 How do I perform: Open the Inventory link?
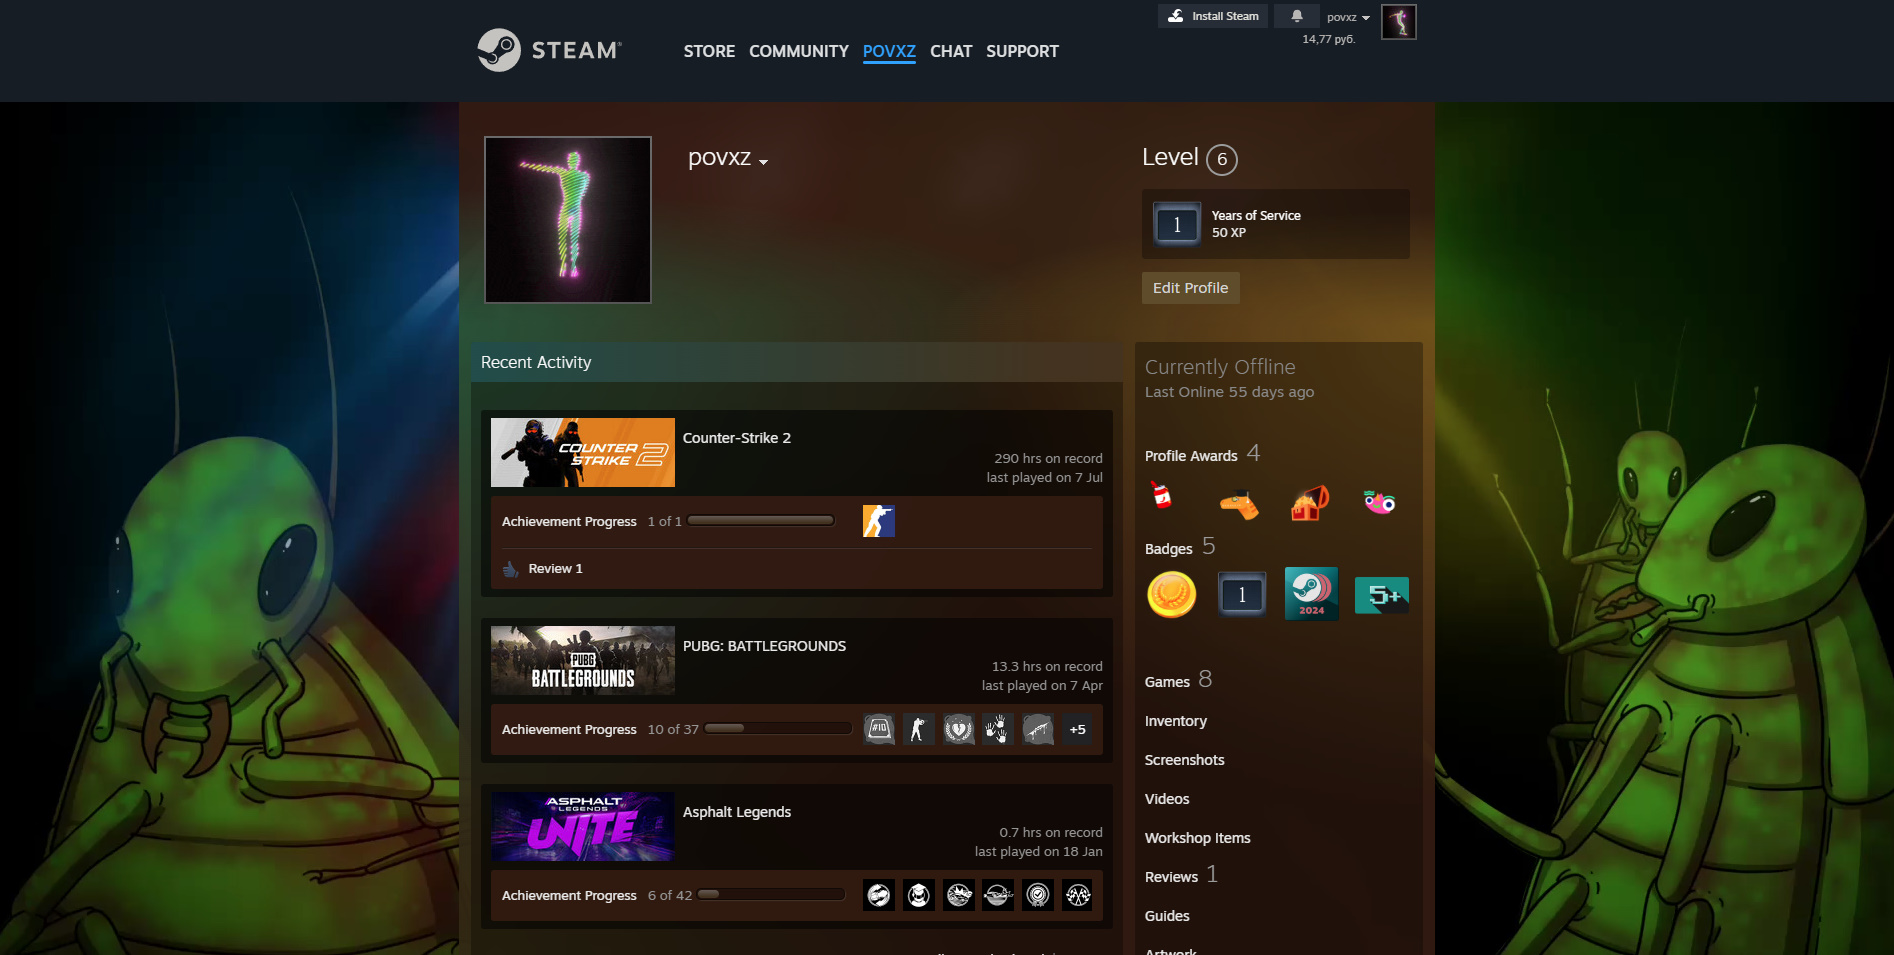pyautogui.click(x=1175, y=721)
